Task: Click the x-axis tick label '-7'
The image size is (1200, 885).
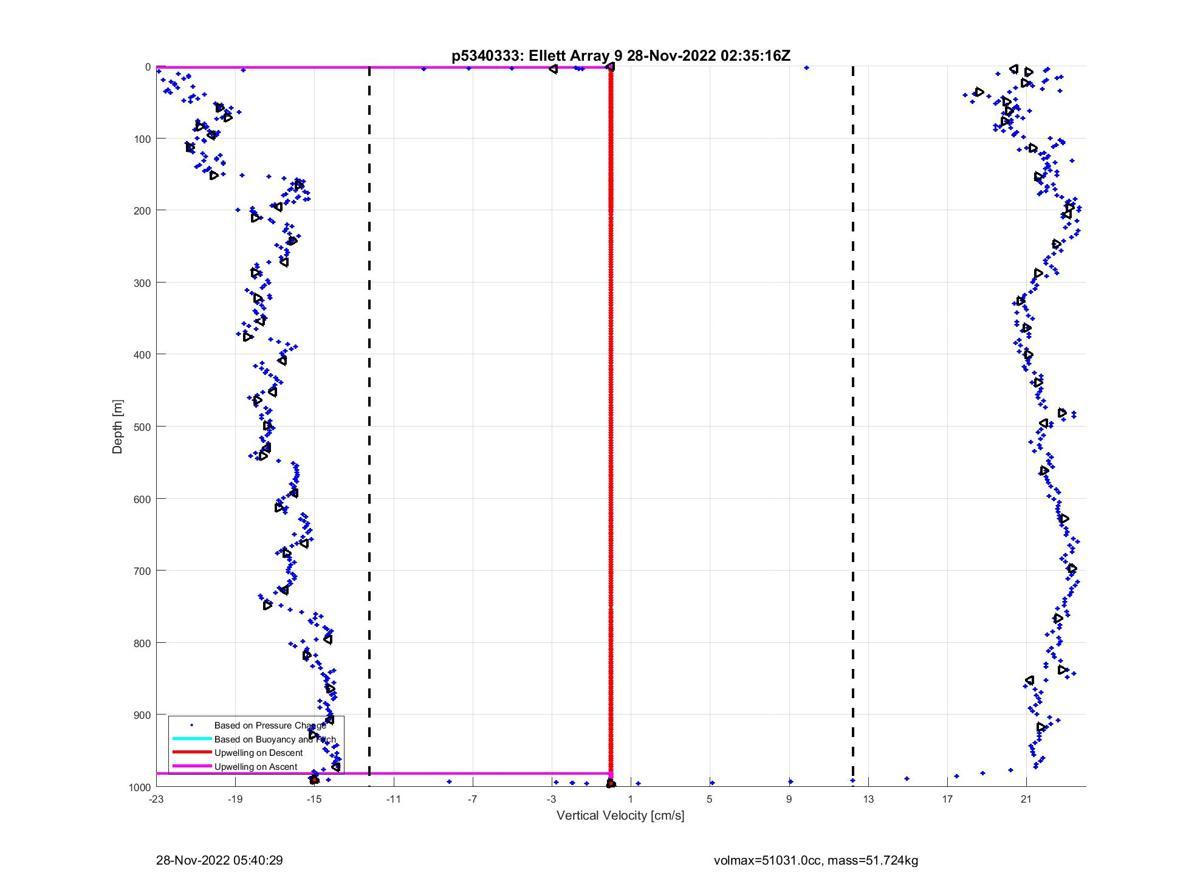Action: click(472, 800)
